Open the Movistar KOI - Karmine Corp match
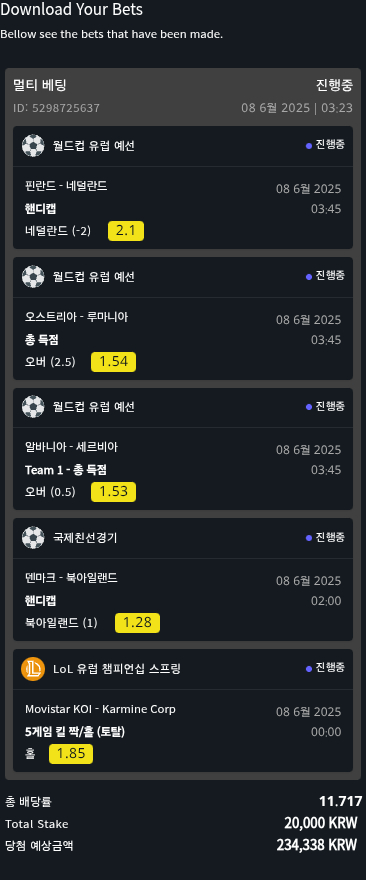Viewport: 366px width, 880px height. [x=100, y=709]
